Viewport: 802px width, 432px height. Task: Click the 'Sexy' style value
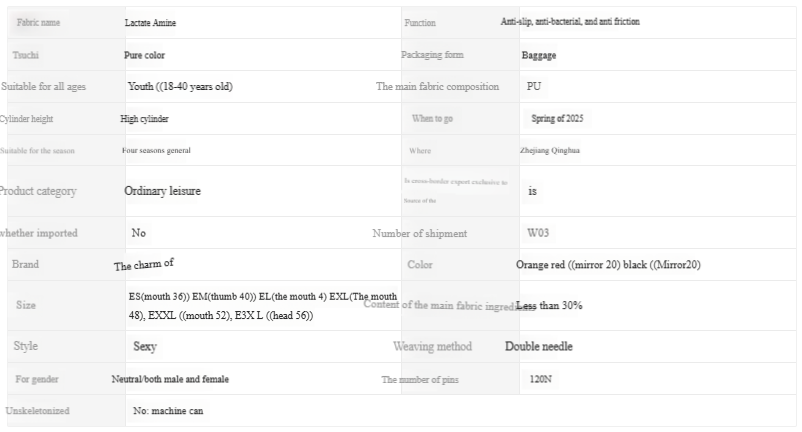tap(145, 347)
